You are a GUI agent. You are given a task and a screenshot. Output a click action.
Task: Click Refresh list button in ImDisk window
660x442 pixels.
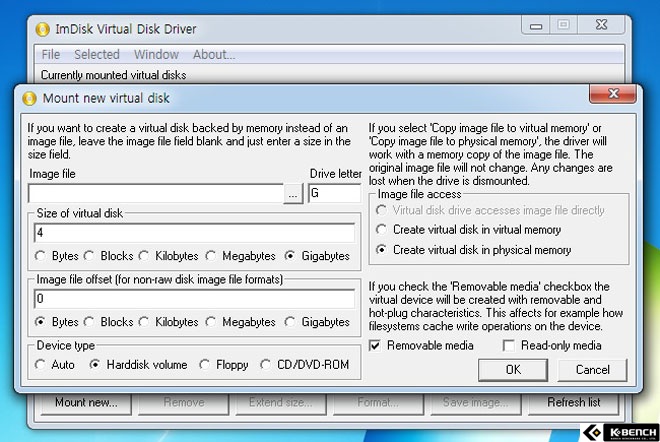(573, 403)
